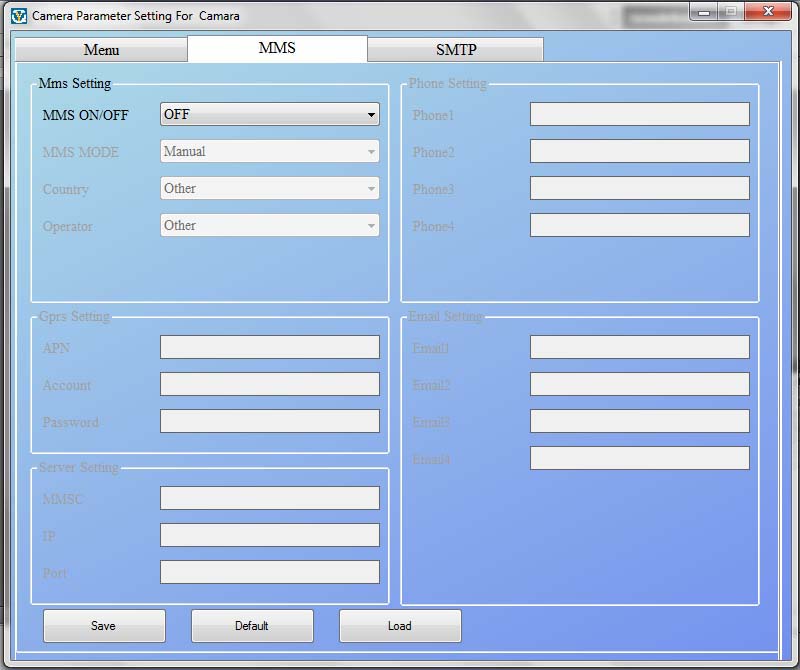Click into the Gprs Password field

pyautogui.click(x=270, y=421)
